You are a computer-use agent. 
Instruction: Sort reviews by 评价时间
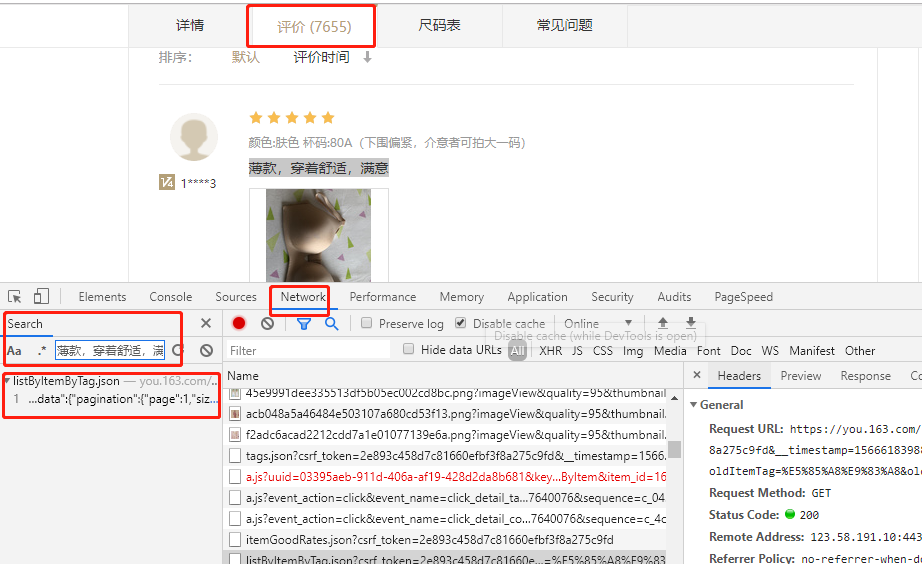pos(321,57)
